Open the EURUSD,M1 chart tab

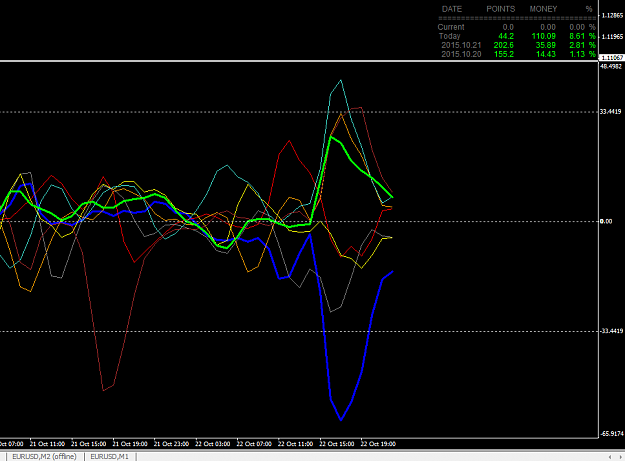click(110, 457)
